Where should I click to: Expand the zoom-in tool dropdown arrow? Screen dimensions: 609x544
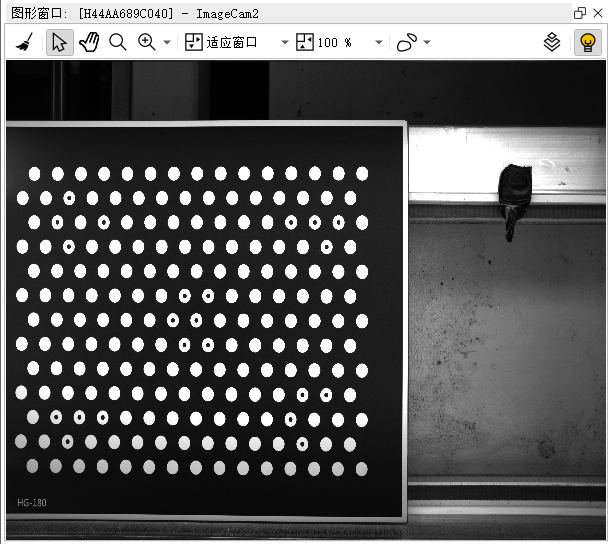coord(167,43)
